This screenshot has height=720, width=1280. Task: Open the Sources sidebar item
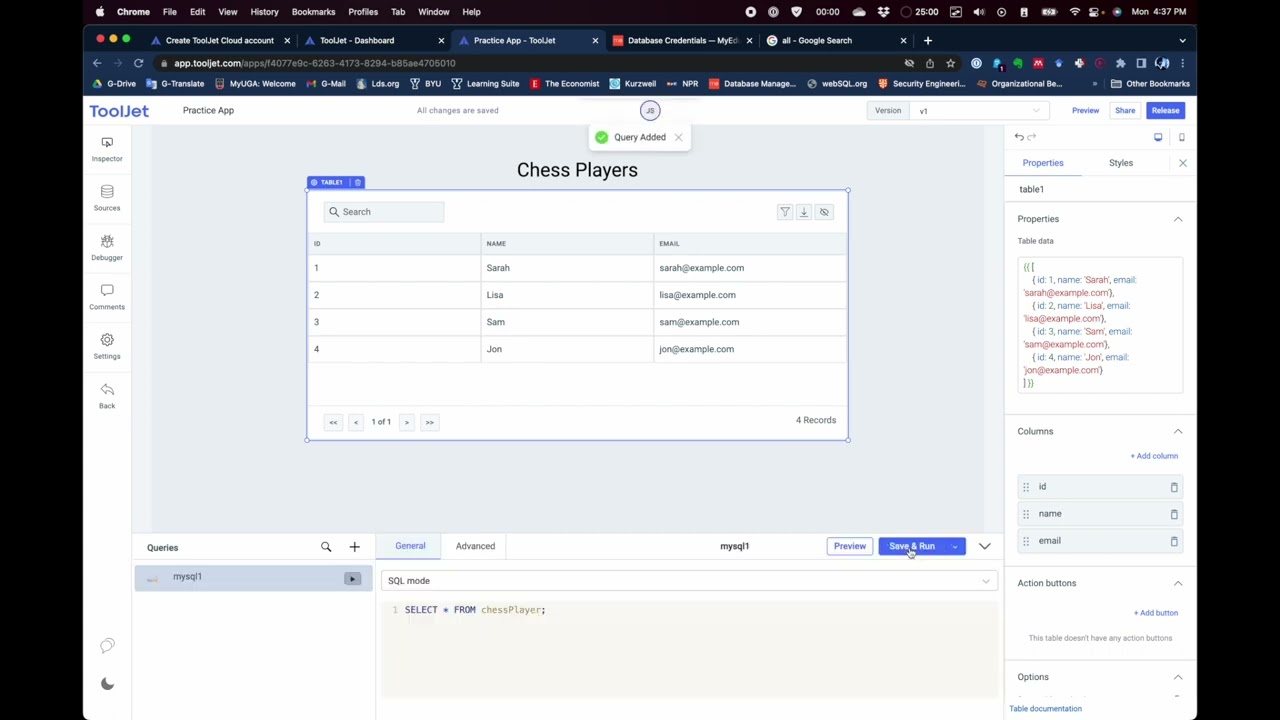107,197
